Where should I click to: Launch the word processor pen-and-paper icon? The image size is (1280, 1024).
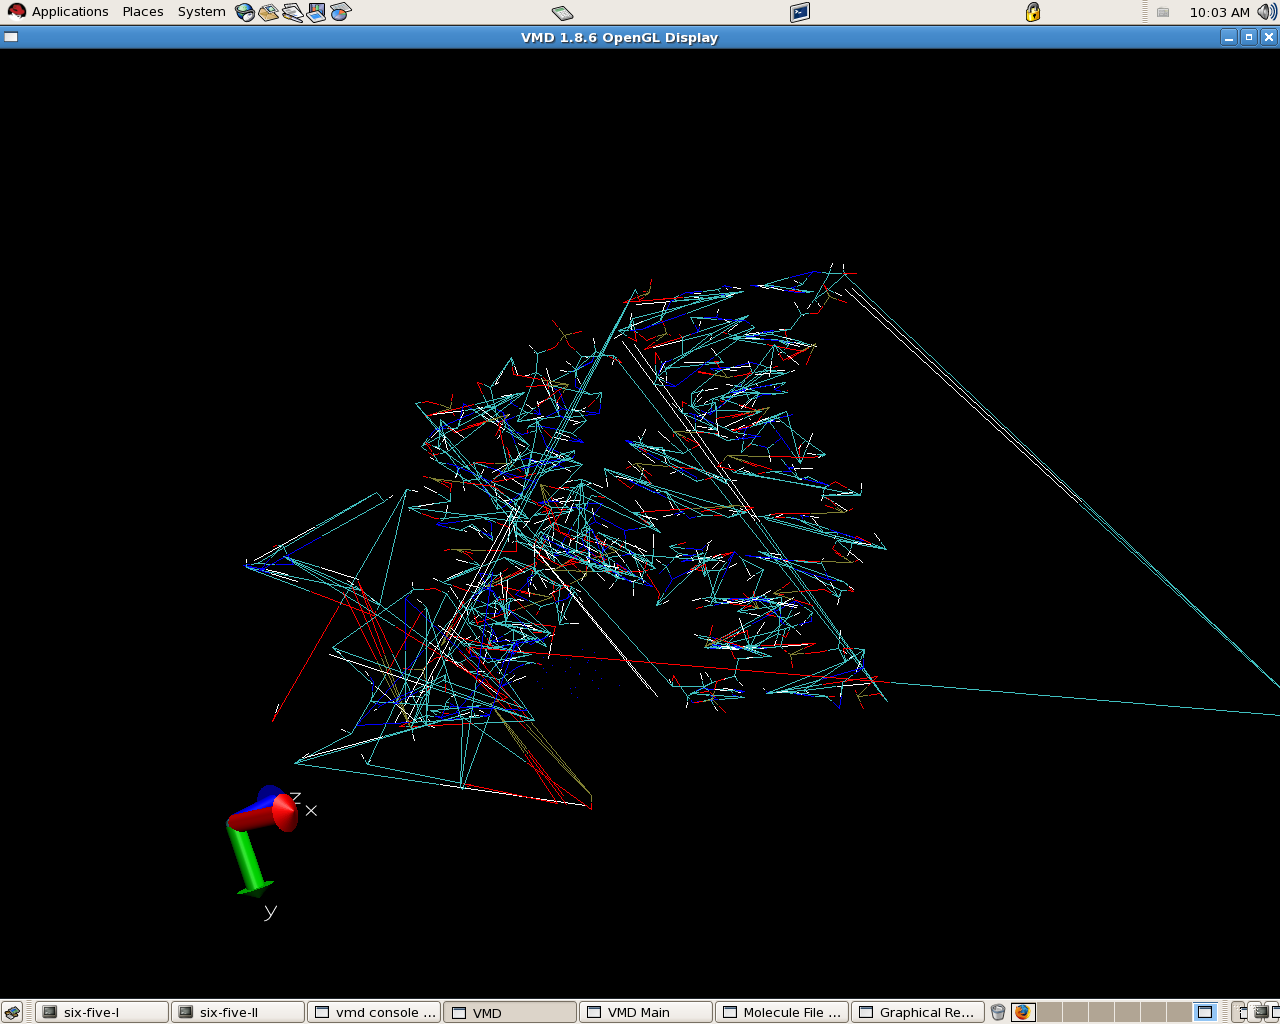pyautogui.click(x=292, y=12)
